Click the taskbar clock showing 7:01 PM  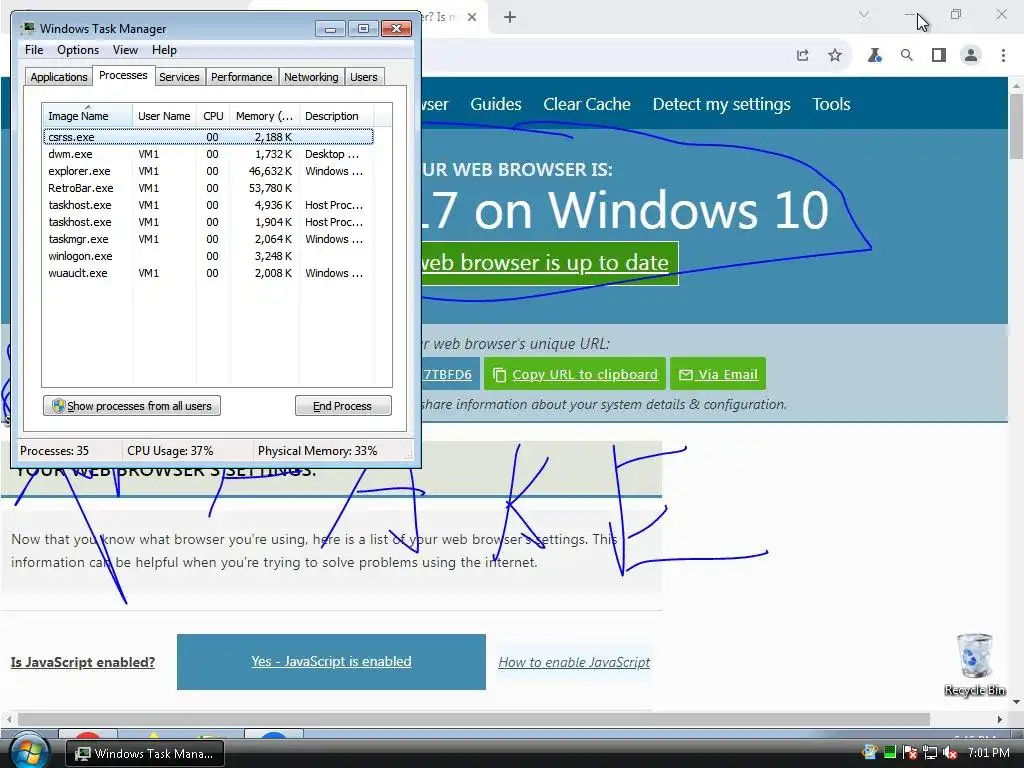(989, 753)
